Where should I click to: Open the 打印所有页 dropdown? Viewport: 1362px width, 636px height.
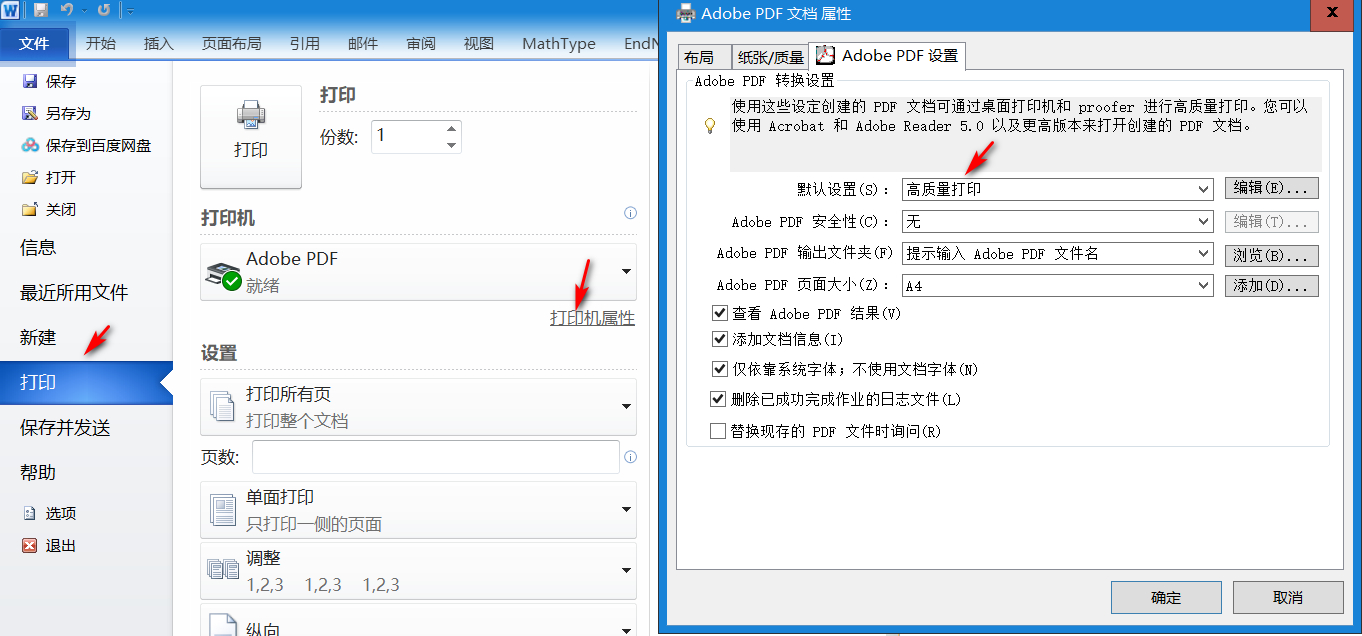click(x=419, y=406)
